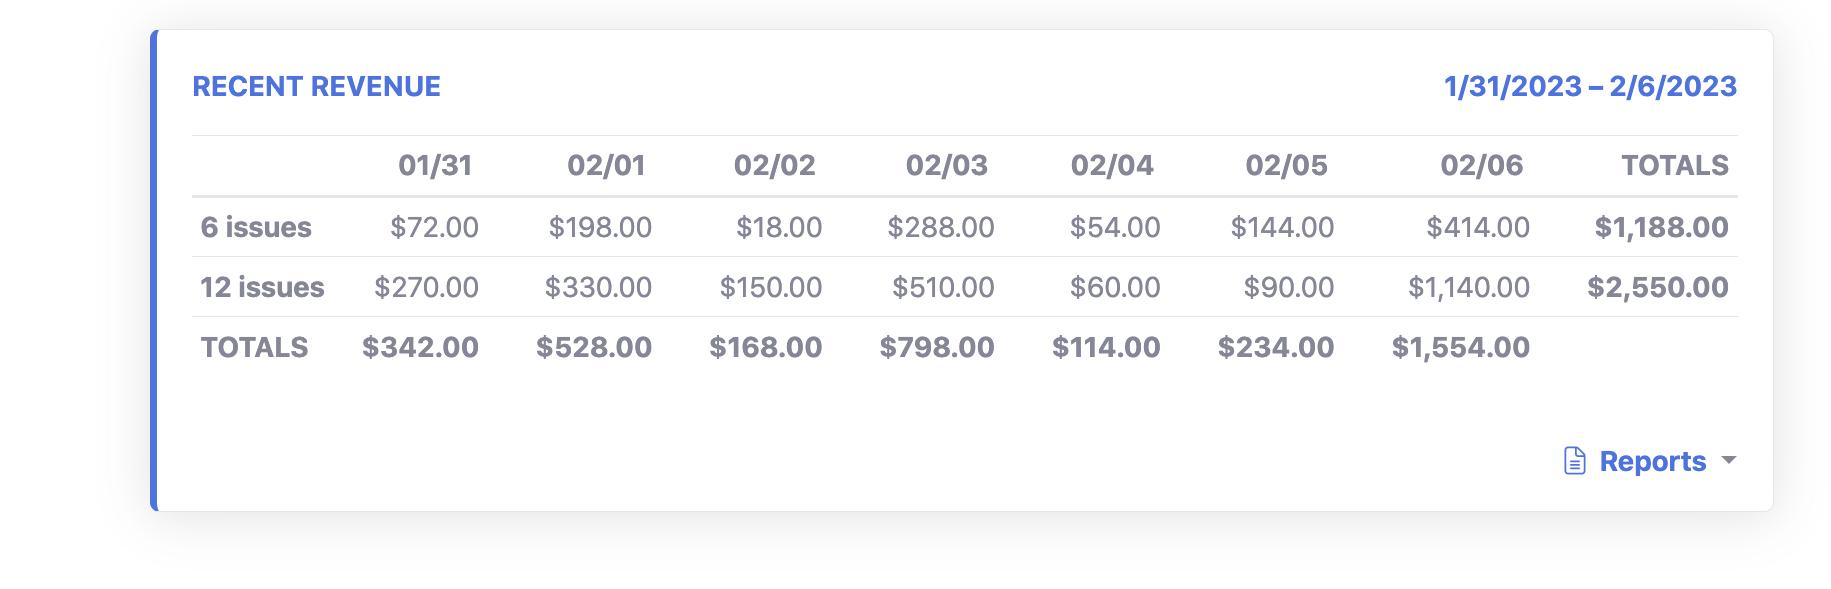
Task: Select the 02/03 column header
Action: (x=946, y=165)
